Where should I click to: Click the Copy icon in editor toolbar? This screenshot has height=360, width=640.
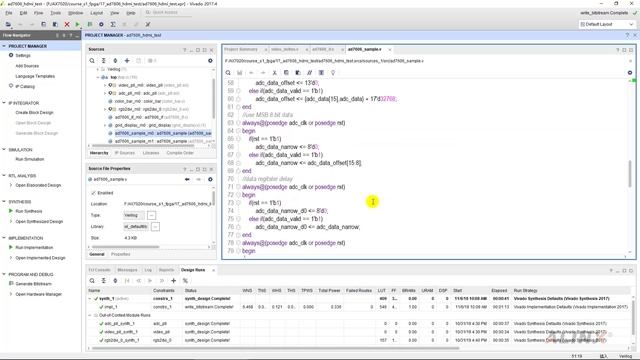click(286, 73)
